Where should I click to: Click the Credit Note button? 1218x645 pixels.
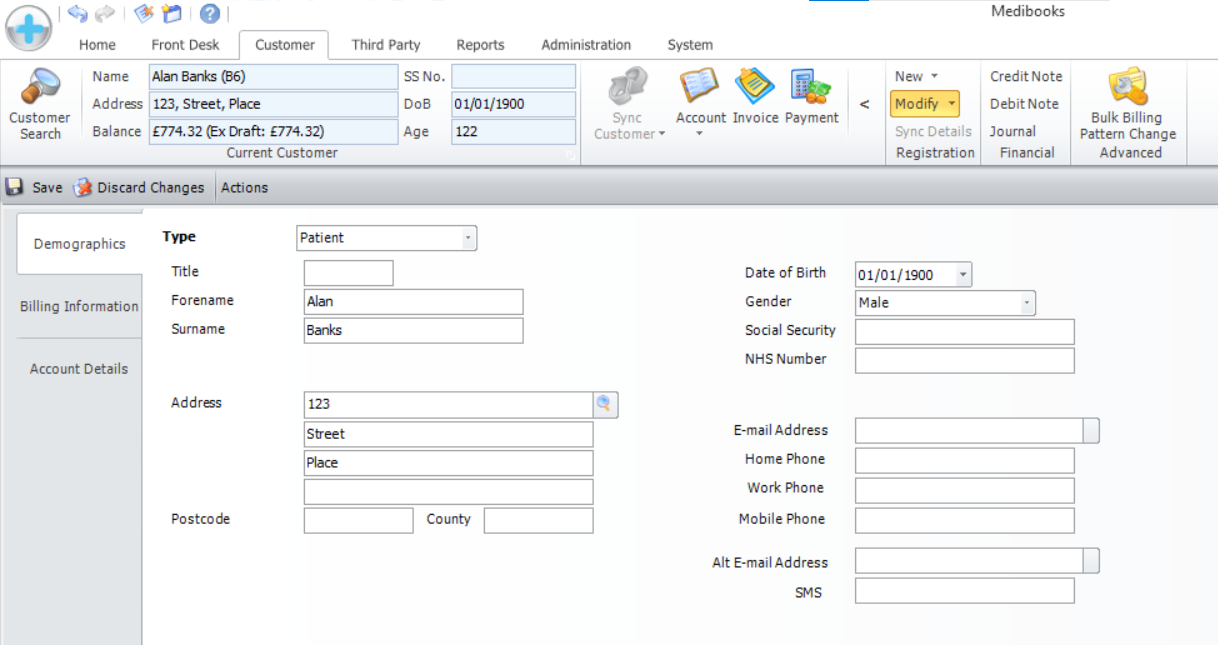click(x=1026, y=76)
